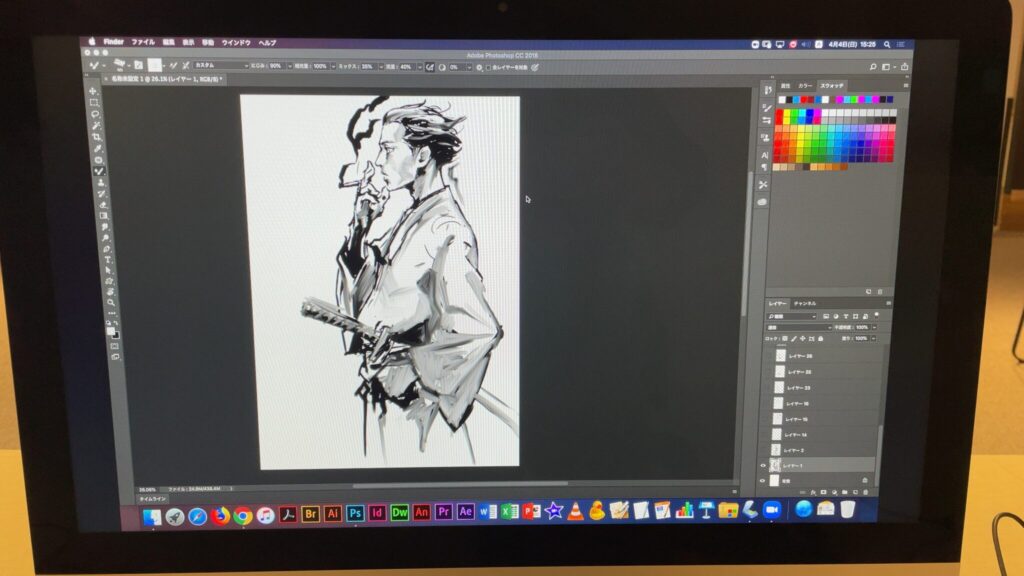Image resolution: width=1024 pixels, height=576 pixels.
Task: Open Adobe InDesign from the Dock
Action: (377, 513)
